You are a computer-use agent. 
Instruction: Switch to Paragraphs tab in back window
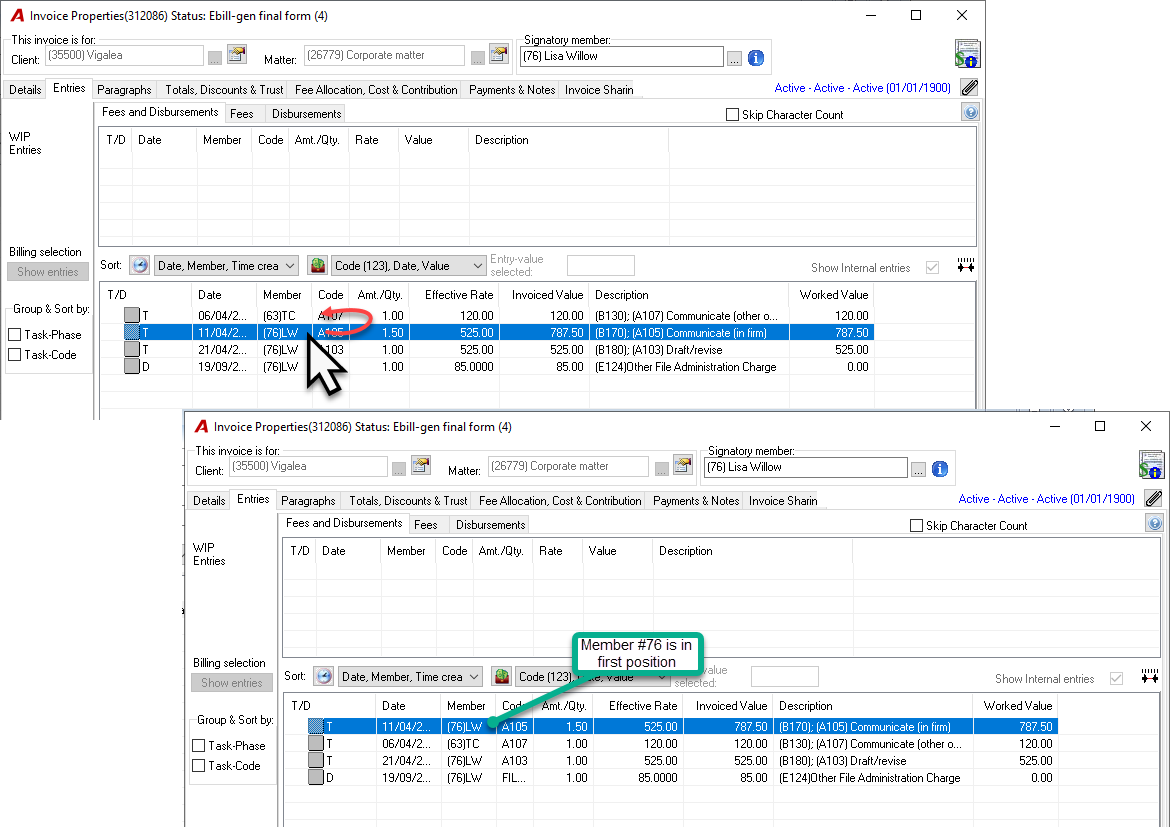(x=124, y=90)
